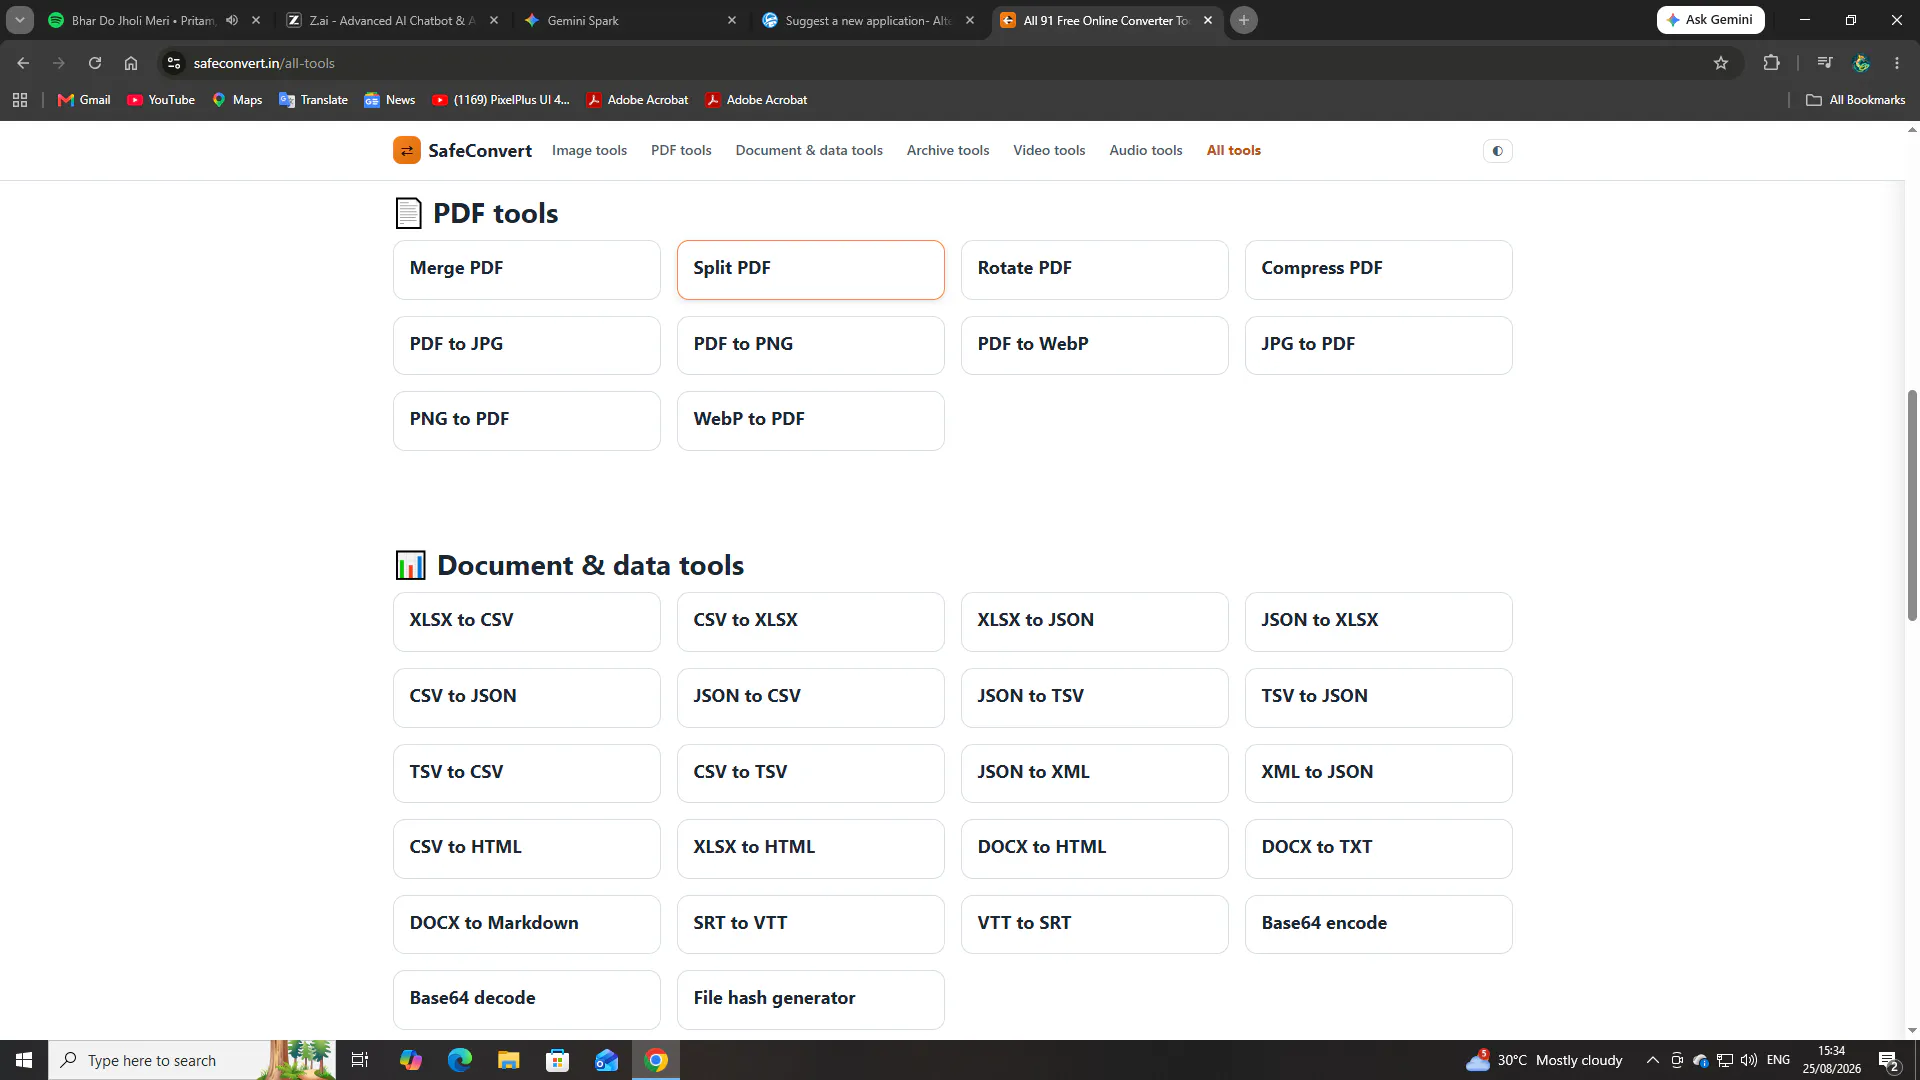Open the Audio tools menu

1146,151
